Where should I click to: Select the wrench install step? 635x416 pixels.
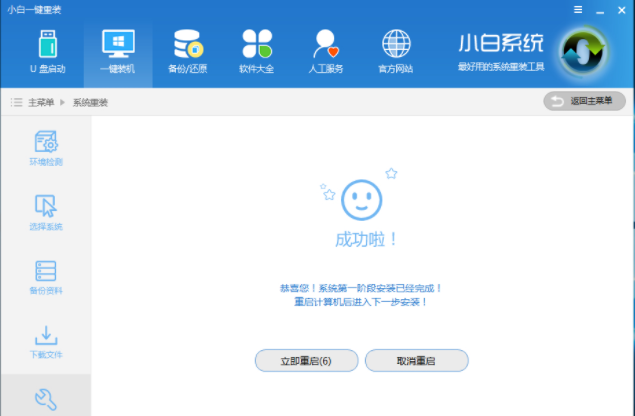[x=46, y=400]
